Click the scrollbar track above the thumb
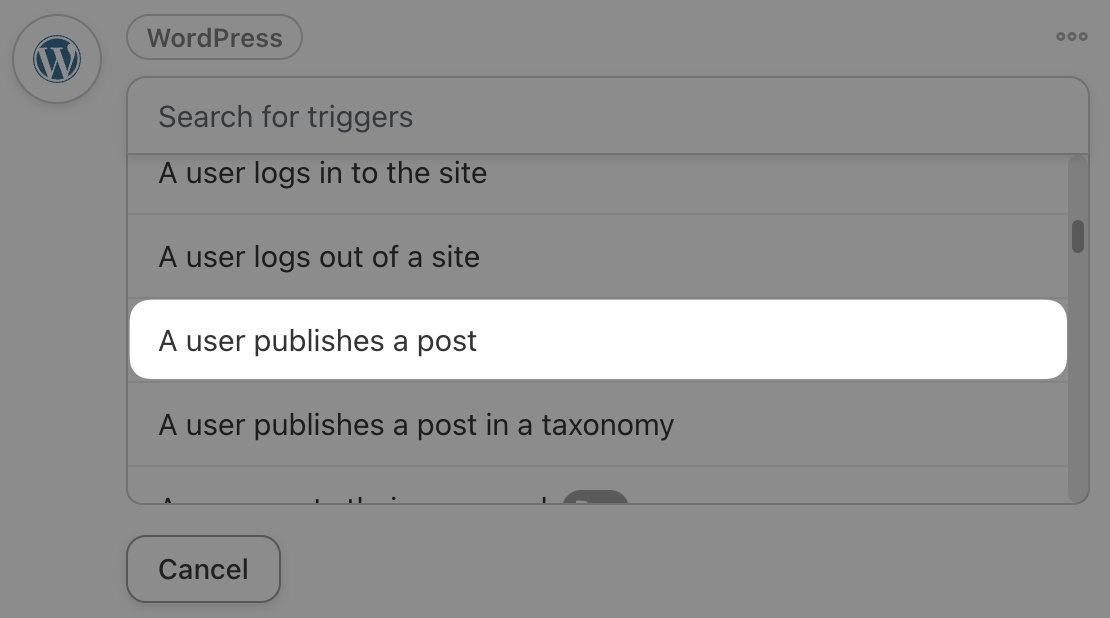This screenshot has width=1110, height=618. click(1077, 188)
